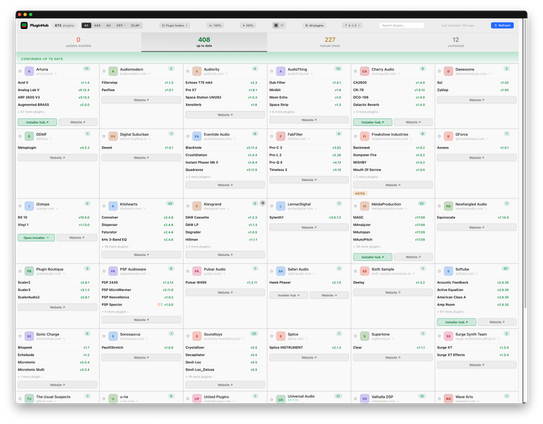This screenshot has height=424, width=543.
Task: Select the AU format filter
Action: click(108, 25)
